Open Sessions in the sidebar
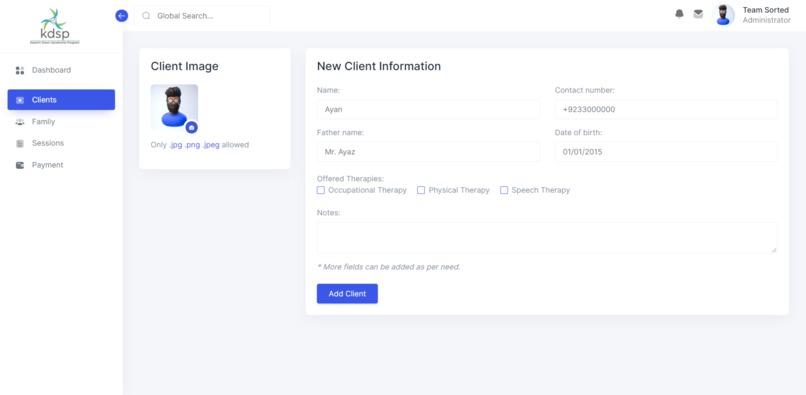 point(61,143)
